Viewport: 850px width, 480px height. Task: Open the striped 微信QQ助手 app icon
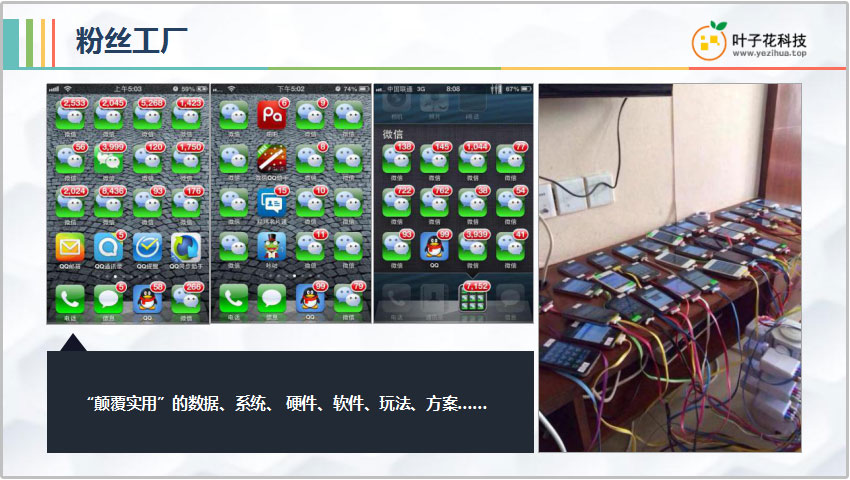pyautogui.click(x=272, y=159)
